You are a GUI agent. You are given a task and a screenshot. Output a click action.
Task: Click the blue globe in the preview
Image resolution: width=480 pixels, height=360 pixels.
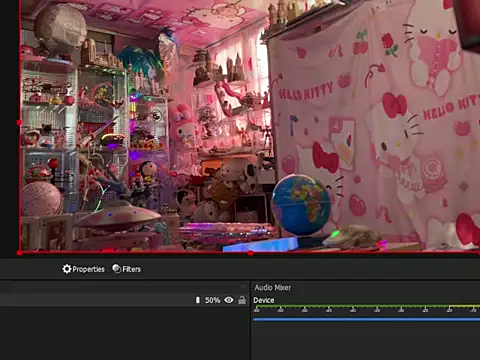coord(301,205)
